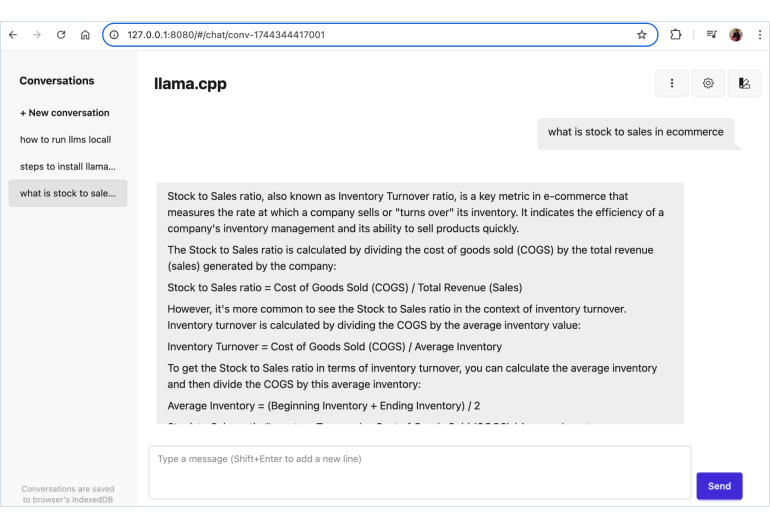Click the browser forward arrow
The width and height of the screenshot is (770, 528).
tap(37, 35)
